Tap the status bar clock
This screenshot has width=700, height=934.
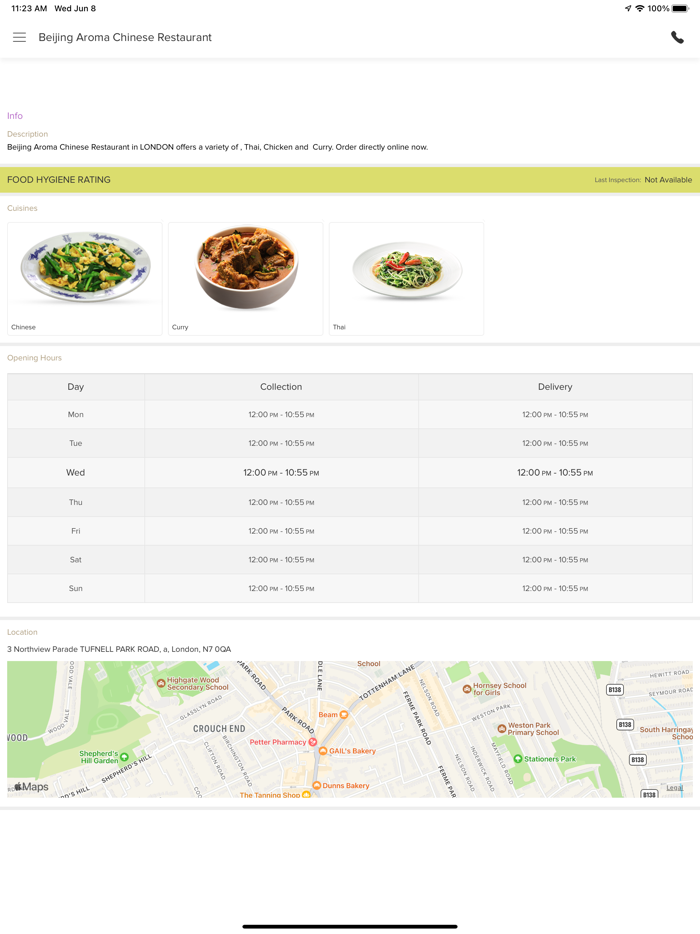pos(29,8)
